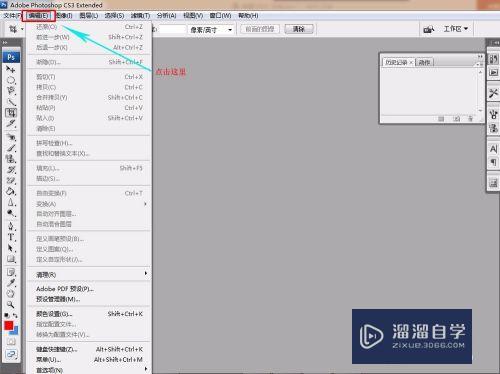Delete current state in History panel
This screenshot has width=500, height=374.
point(470,119)
